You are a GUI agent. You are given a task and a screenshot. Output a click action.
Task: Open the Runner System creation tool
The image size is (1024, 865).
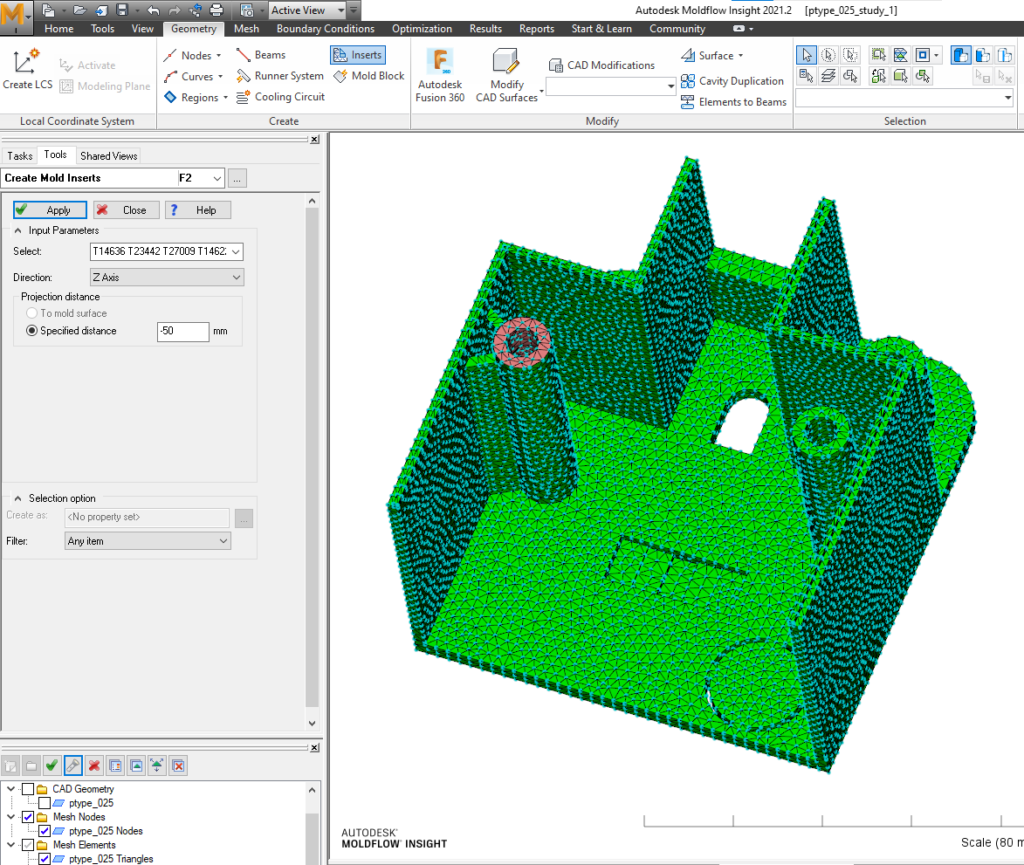pos(288,75)
